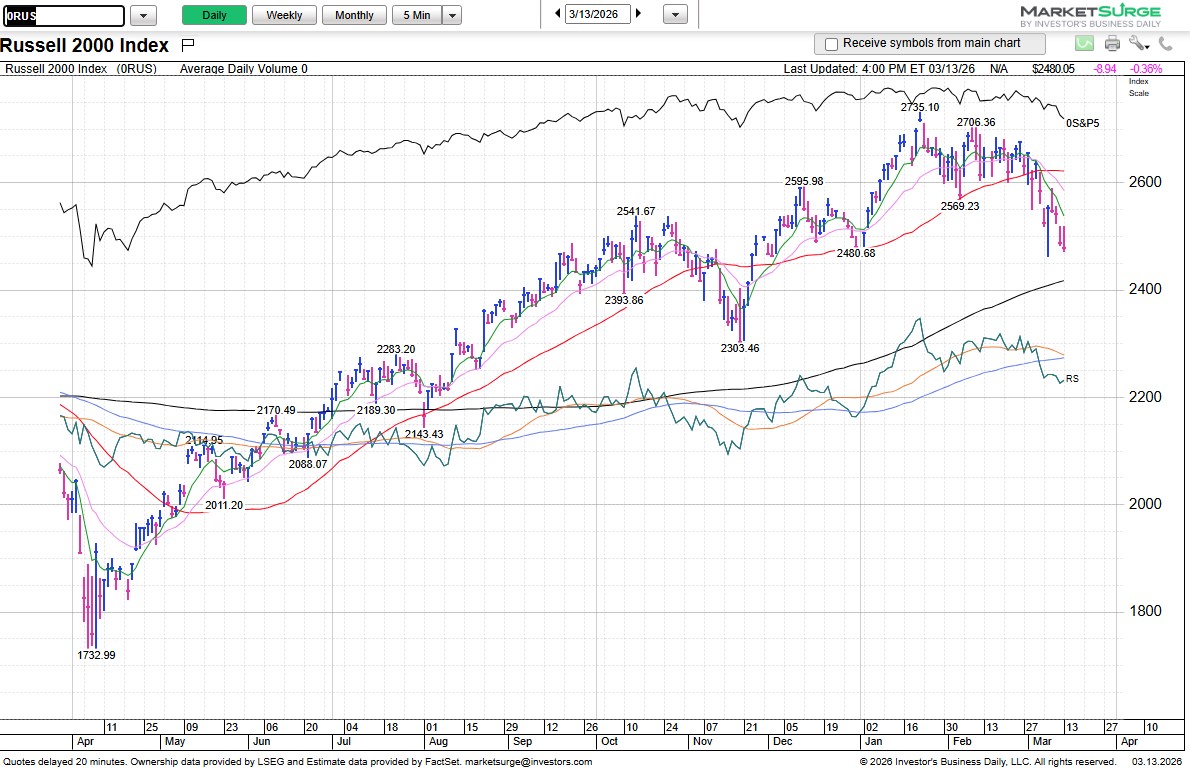Open the 5 Min interval dropdown
The width and height of the screenshot is (1190, 773).
pos(451,16)
